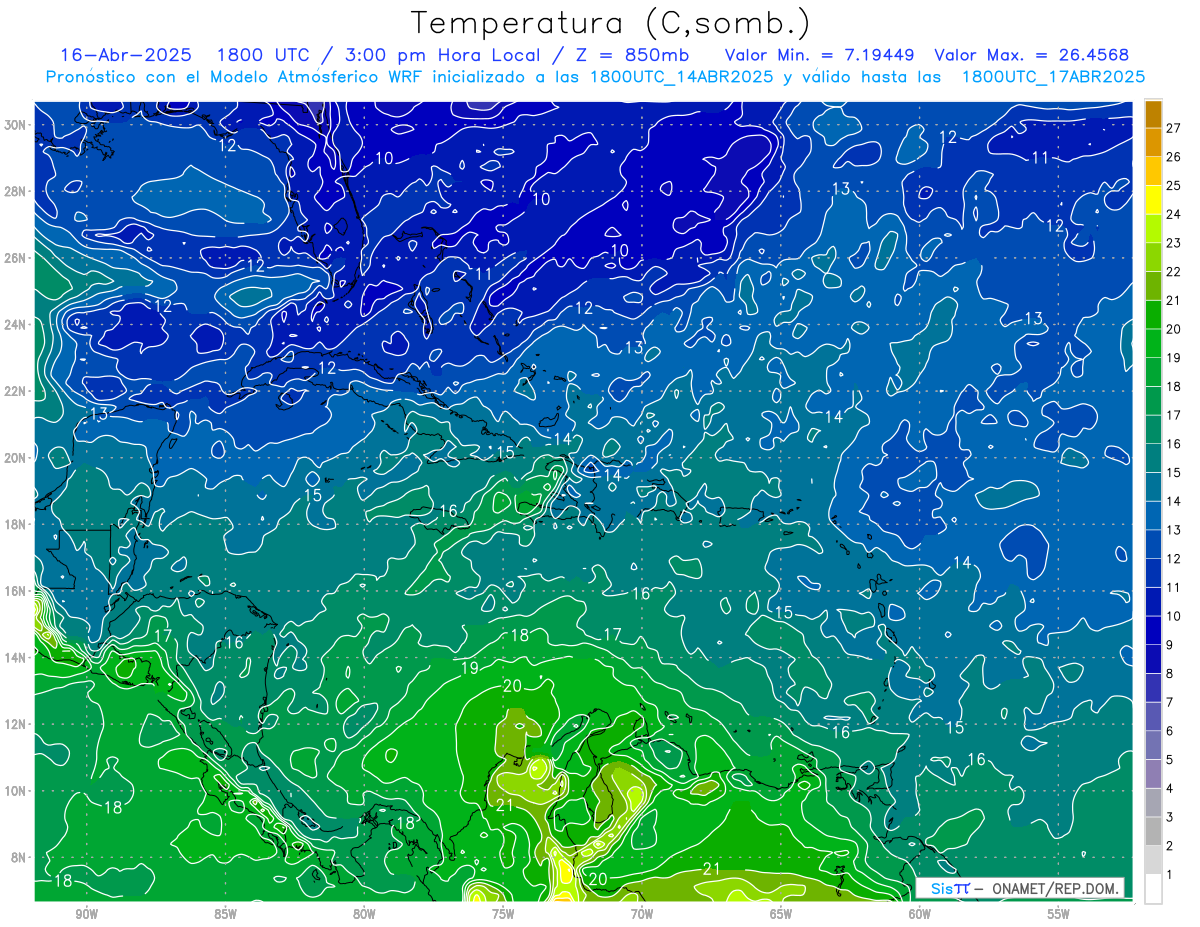Click the '12N' latitude axis label
Screen dimensions: 1200x927
pos(17,724)
